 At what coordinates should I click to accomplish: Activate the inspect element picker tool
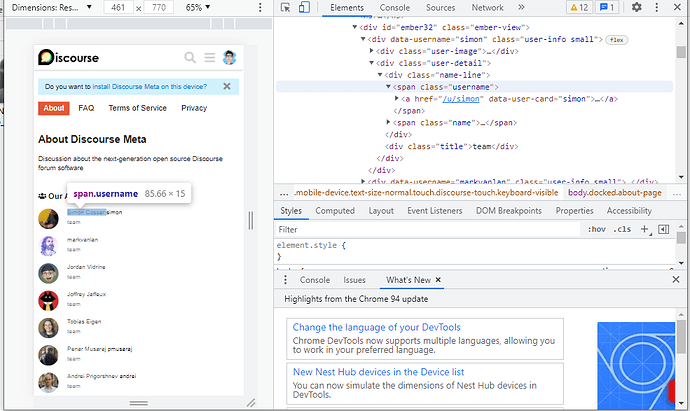coord(286,7)
